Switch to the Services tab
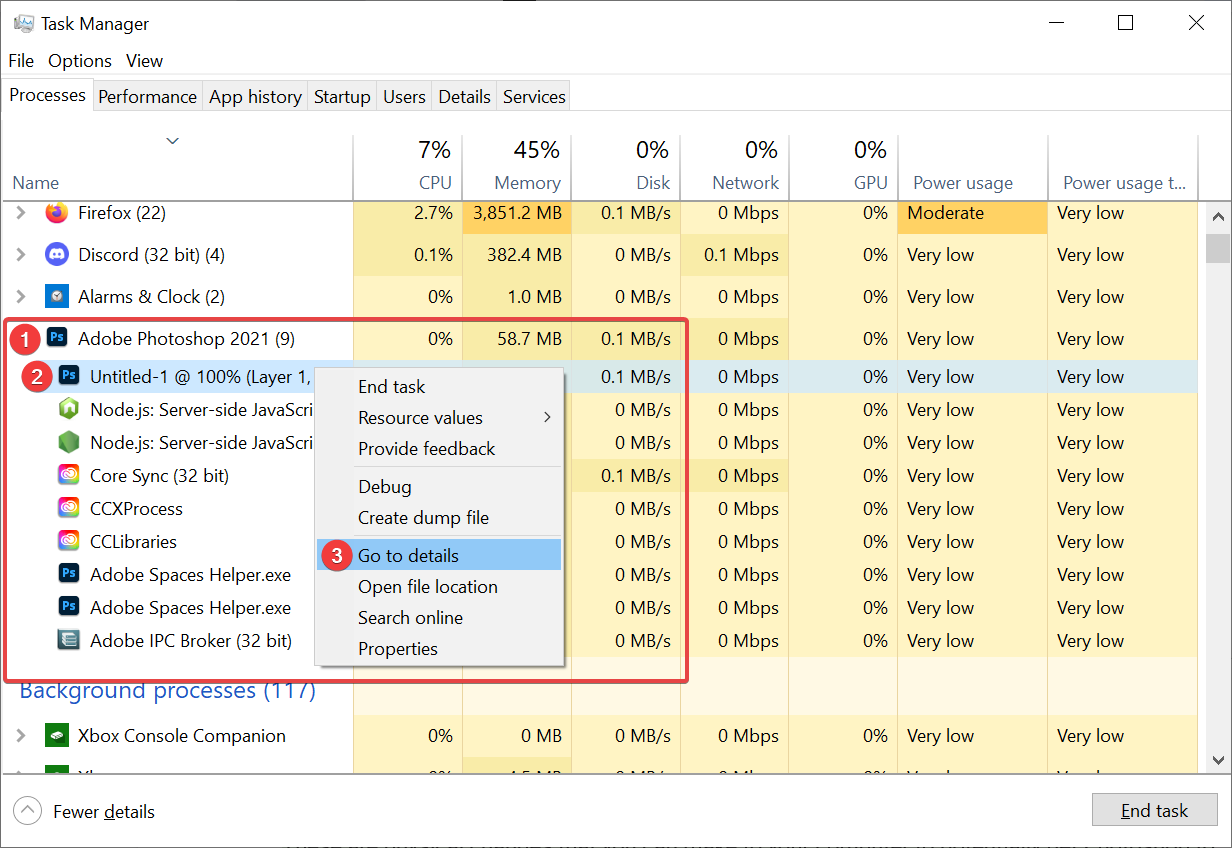The image size is (1232, 848). (534, 97)
